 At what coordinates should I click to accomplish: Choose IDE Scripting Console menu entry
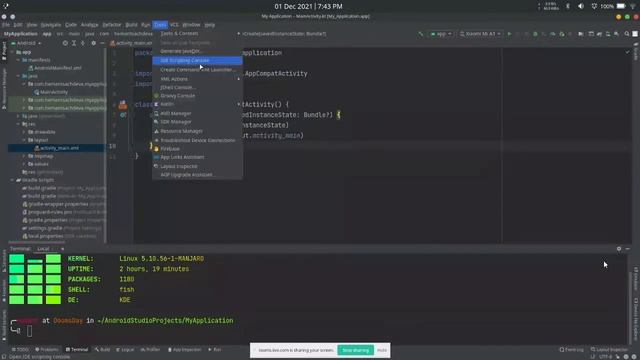pos(198,60)
